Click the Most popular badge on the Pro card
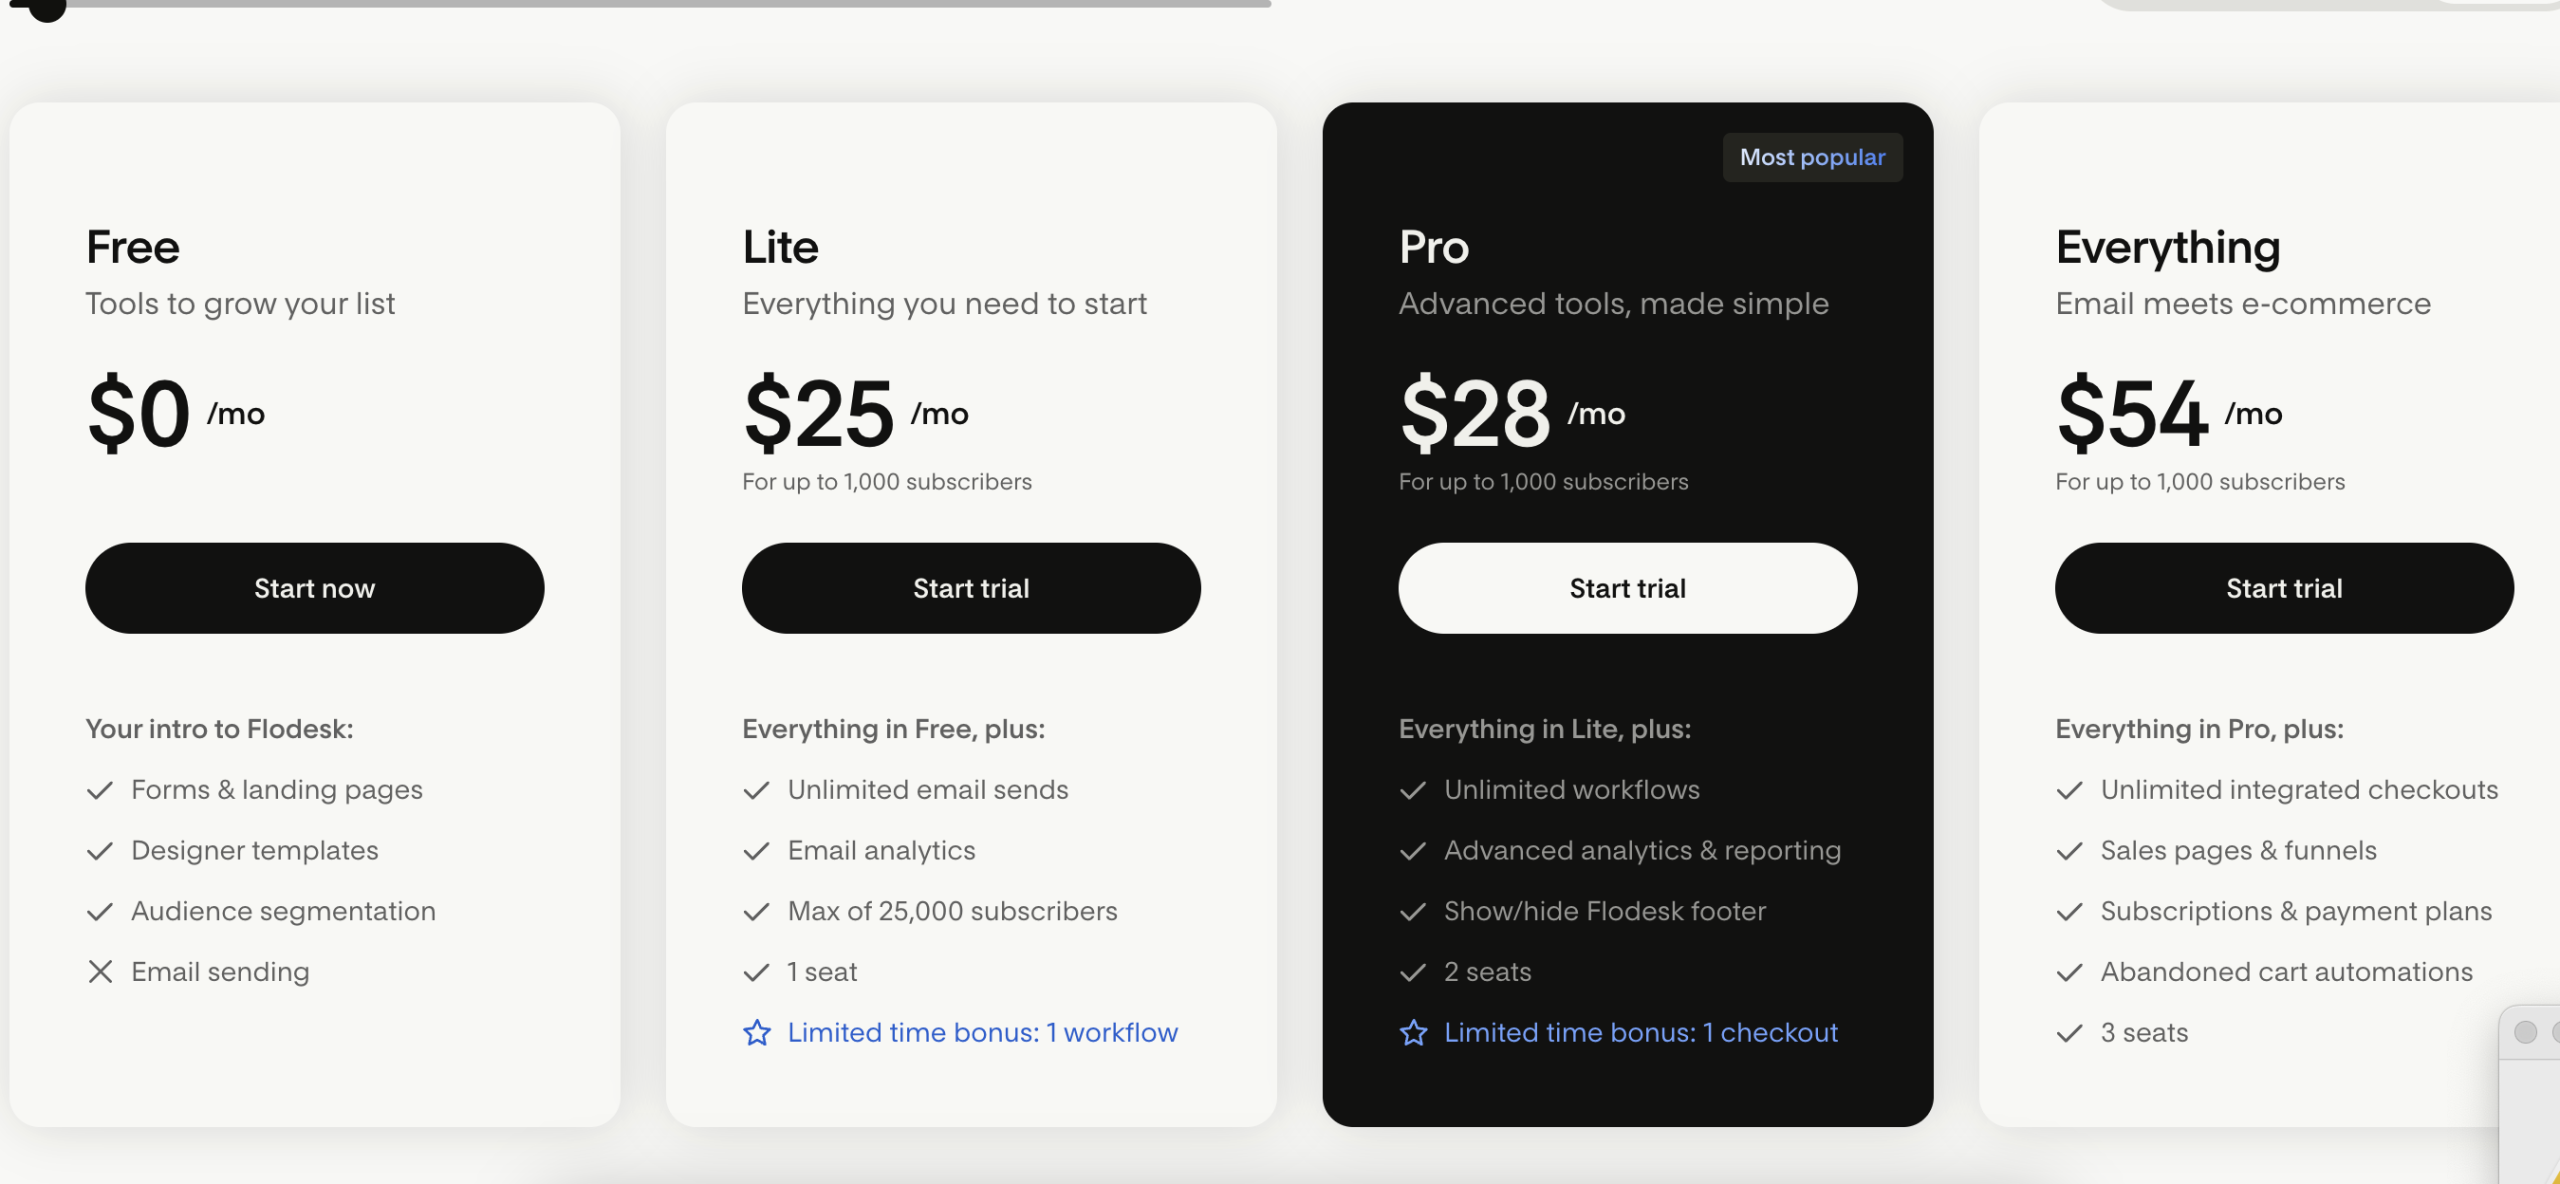Screen dimensions: 2560x1184 point(1812,157)
